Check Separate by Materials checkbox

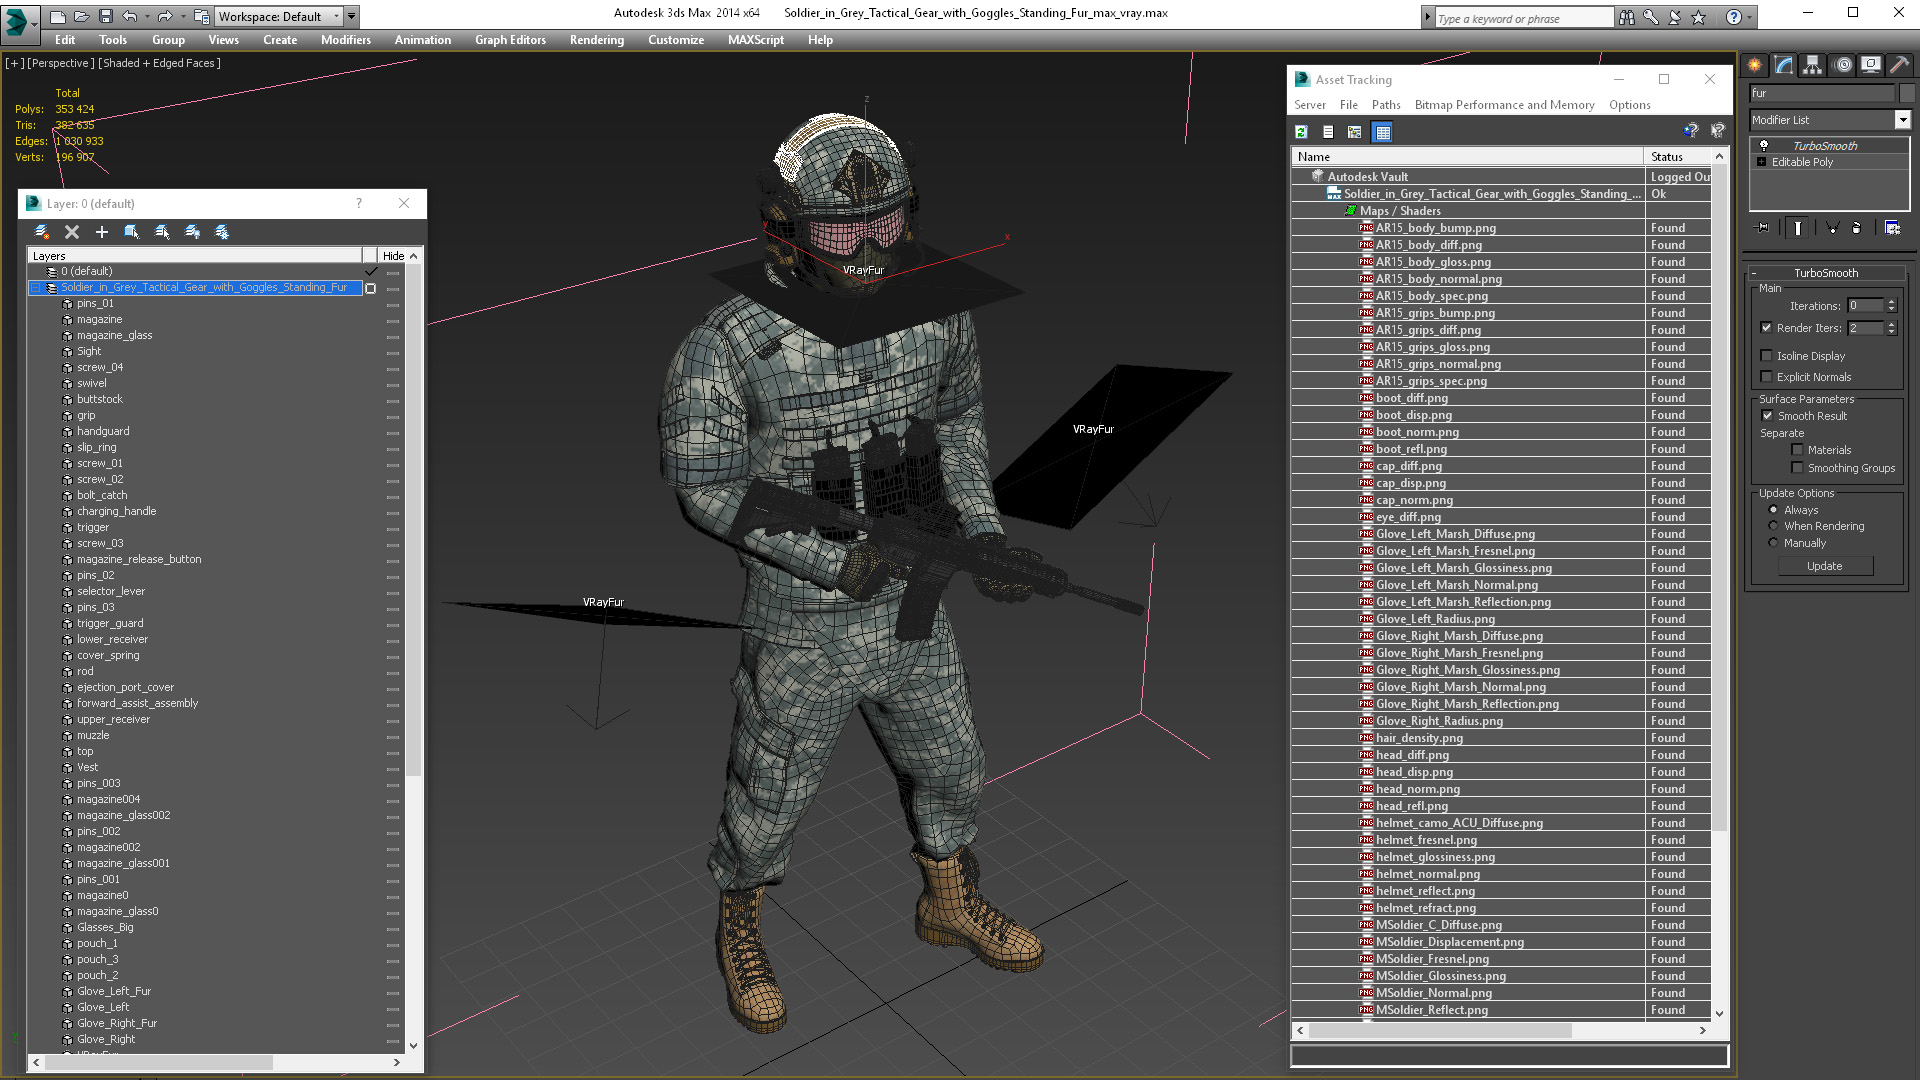(1797, 450)
